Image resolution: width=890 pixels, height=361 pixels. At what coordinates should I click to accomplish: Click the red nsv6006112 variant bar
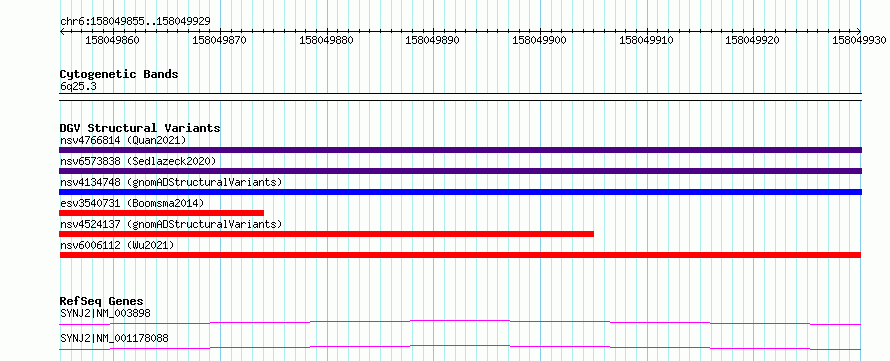coord(460,255)
